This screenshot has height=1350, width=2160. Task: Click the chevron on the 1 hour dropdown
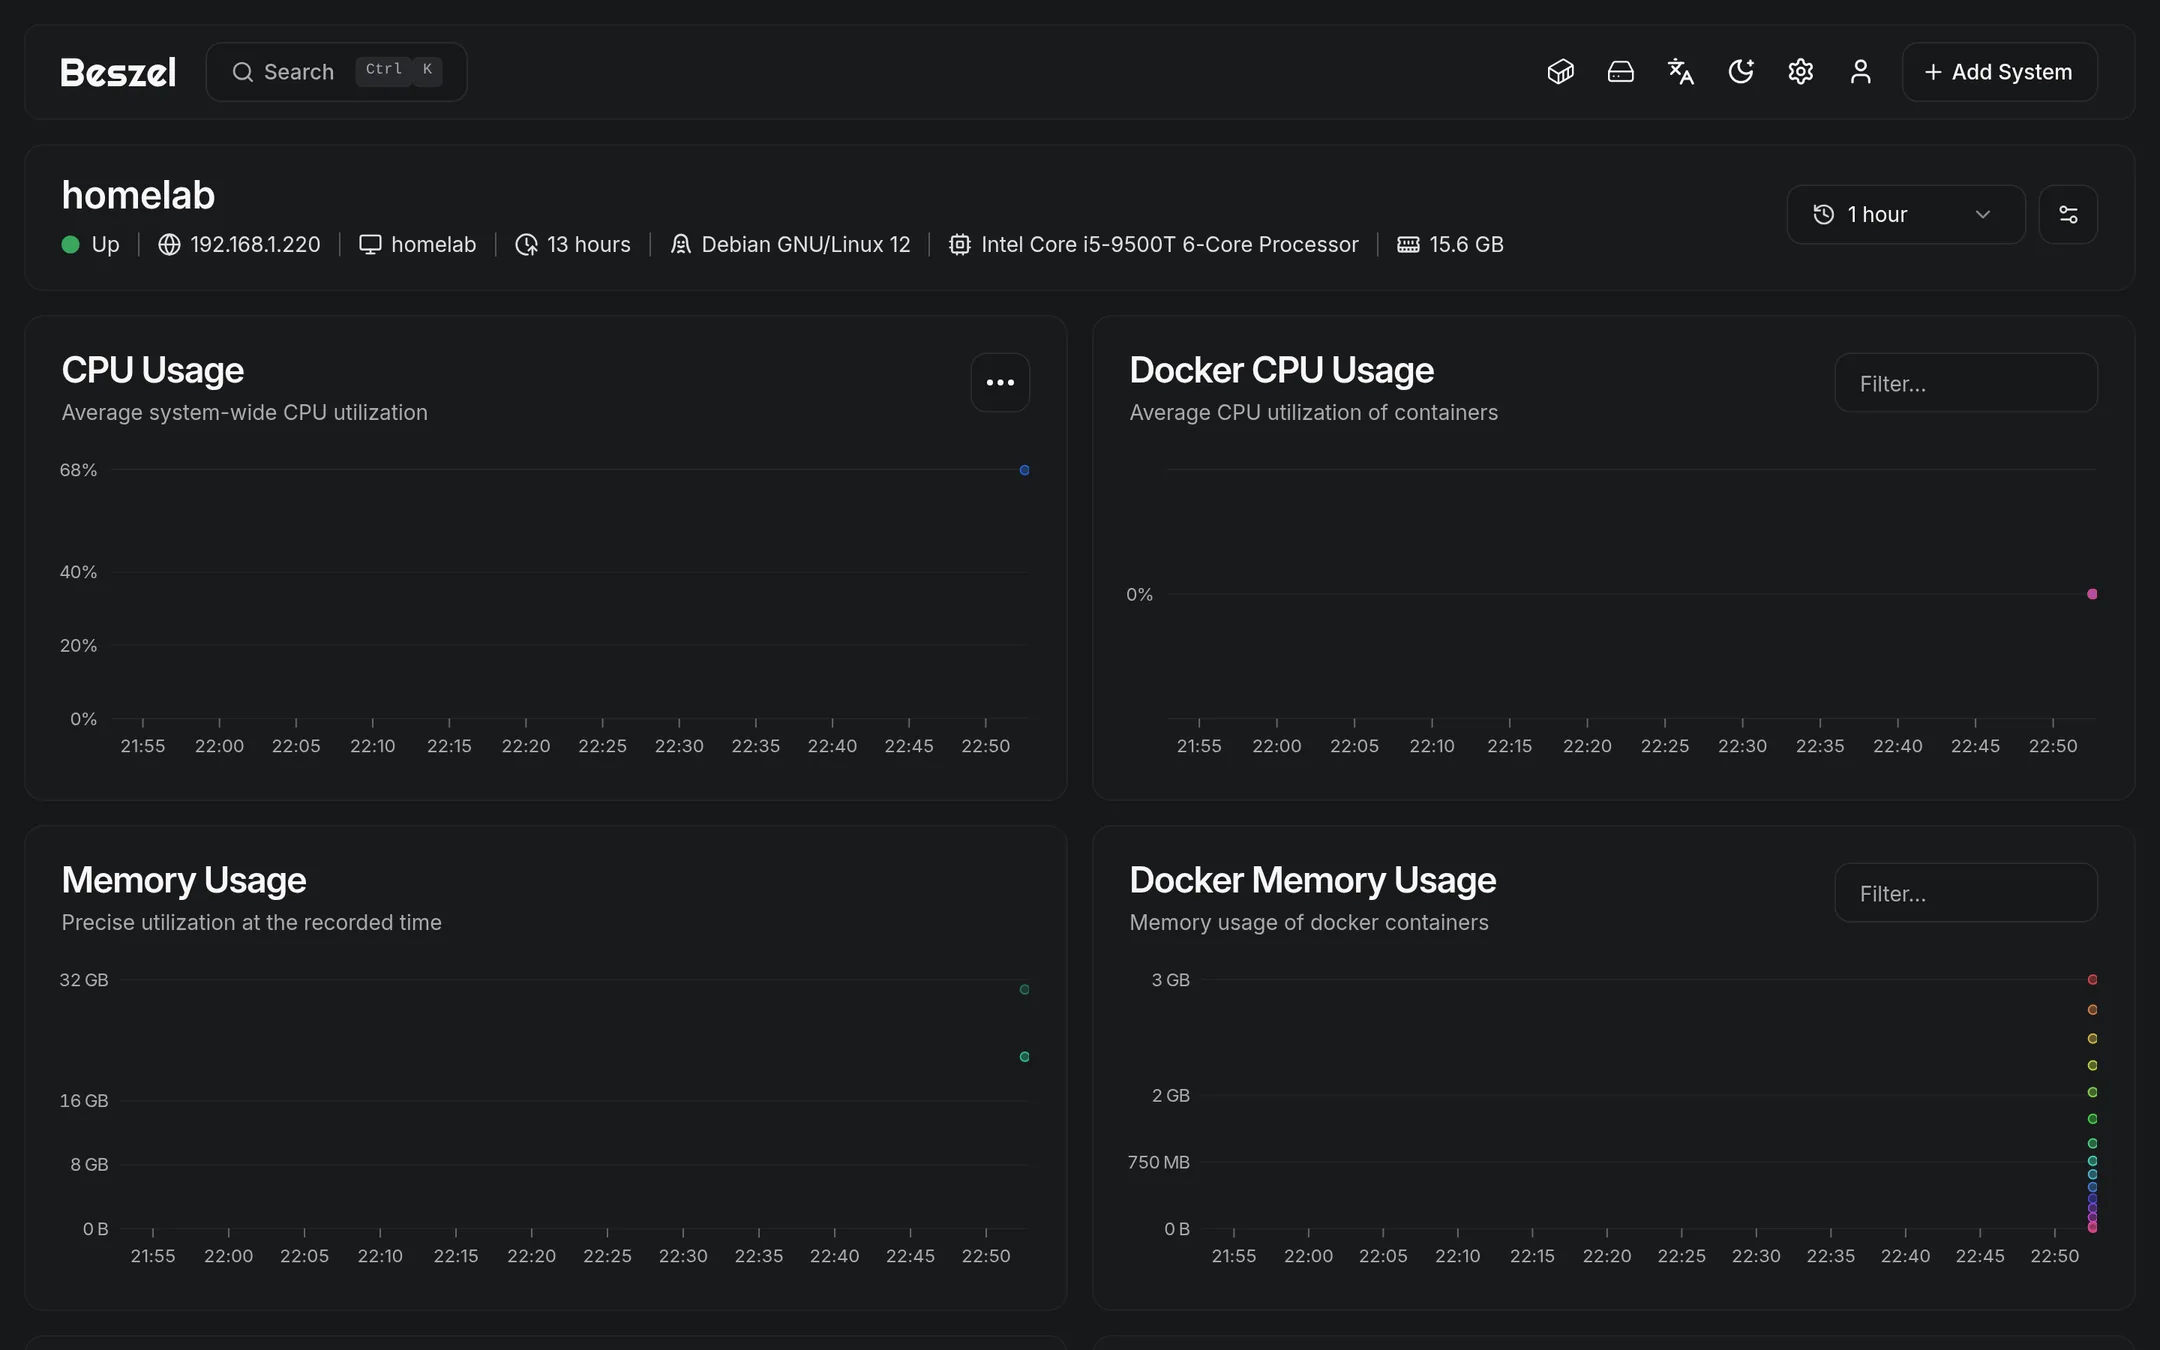coord(1982,214)
